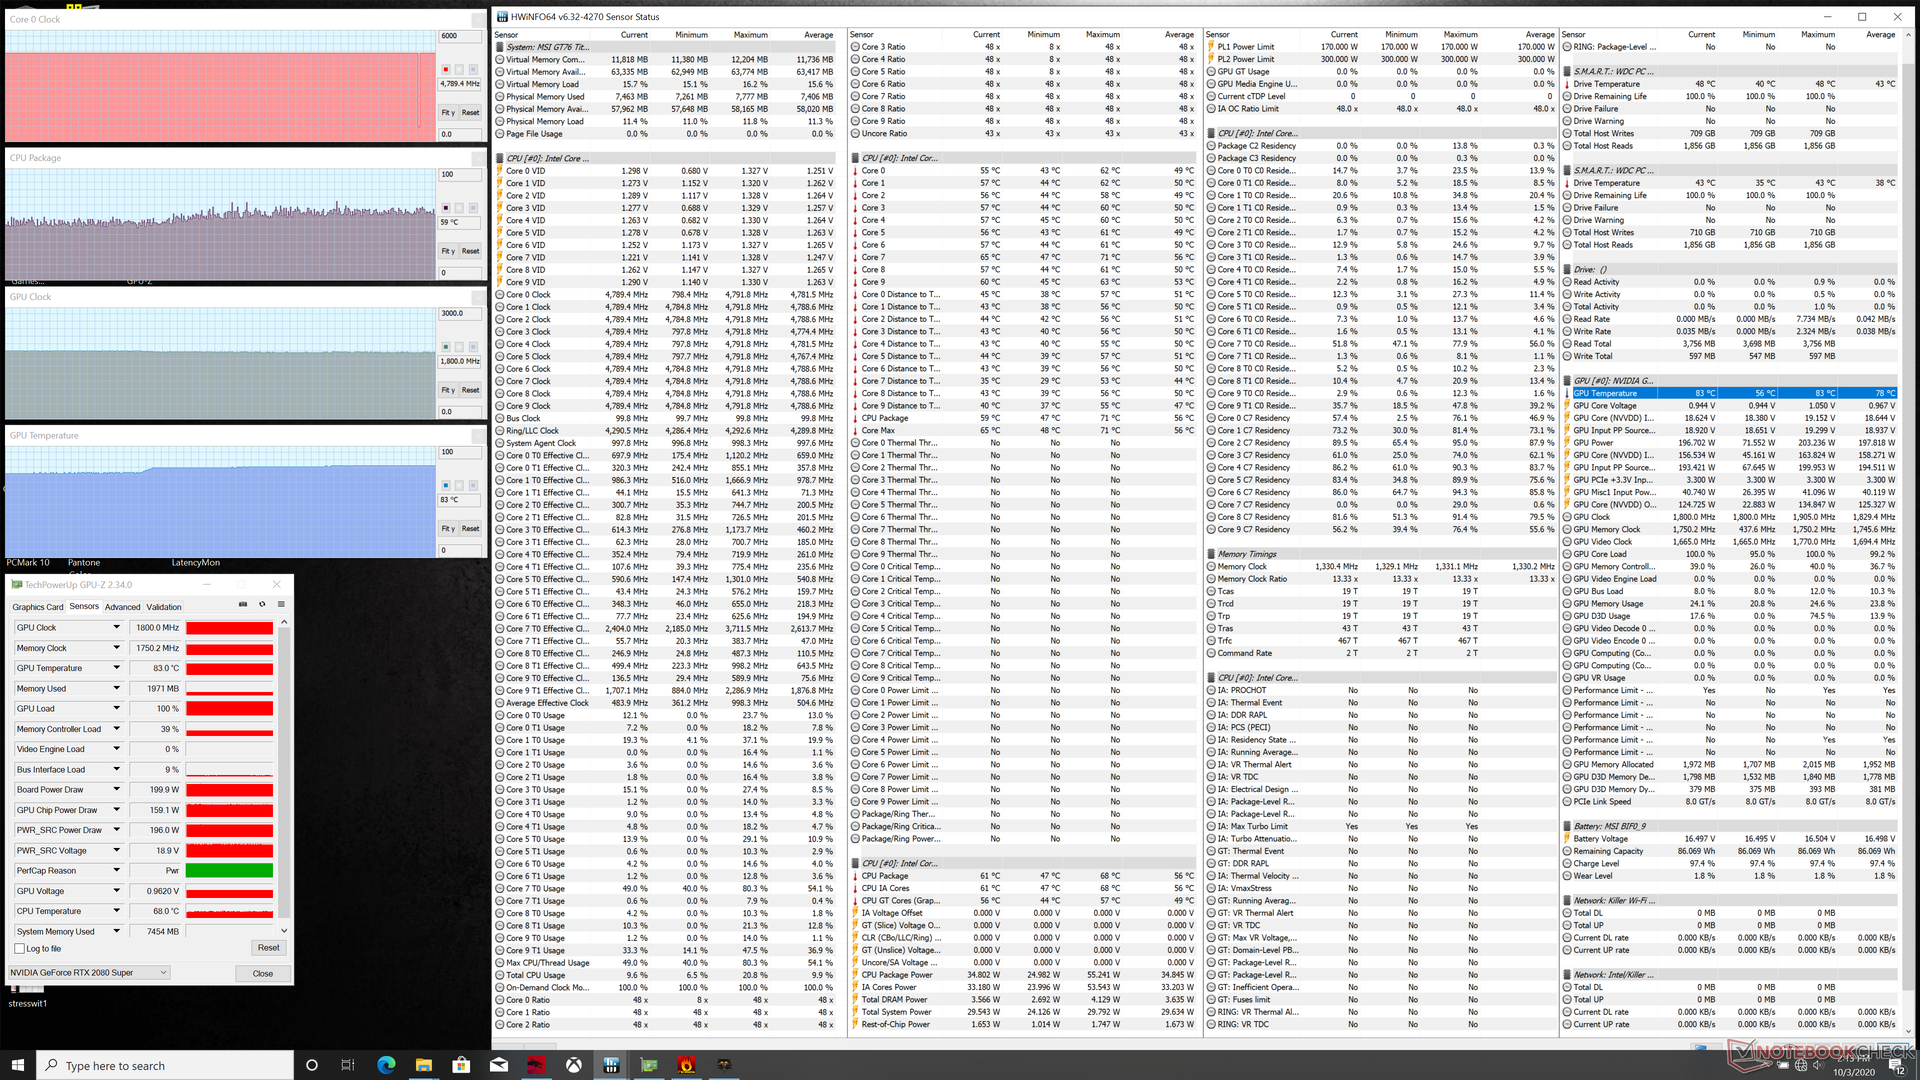Open the Mail app from the taskbar
1920x1080 pixels.
point(499,1065)
